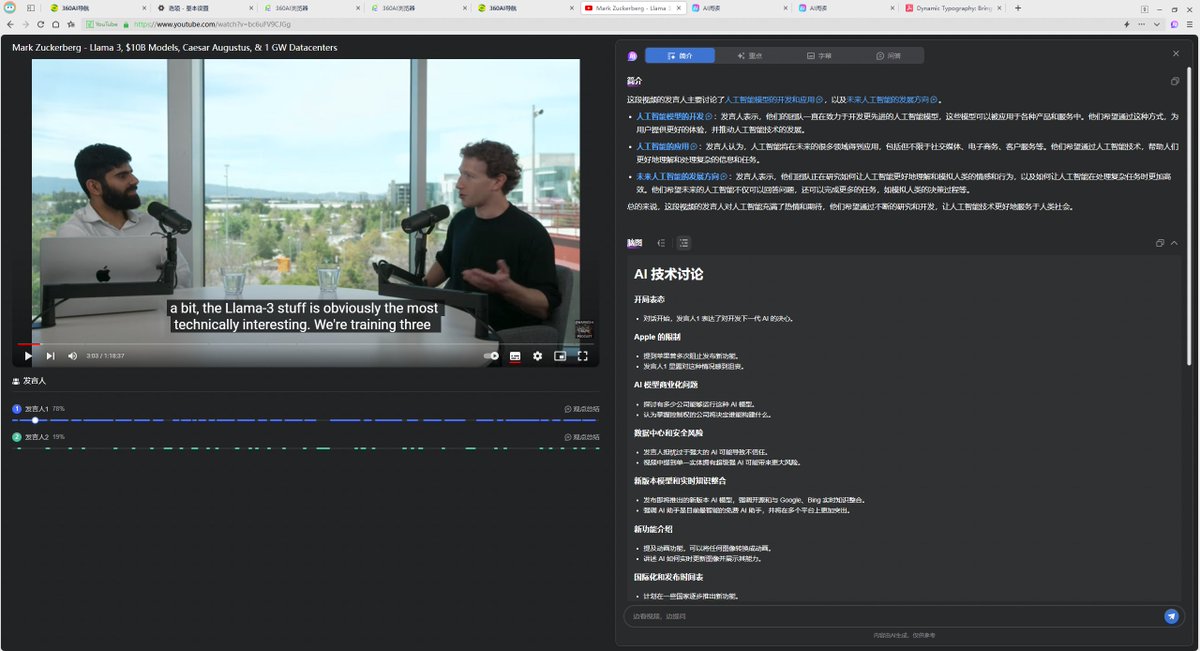The height and width of the screenshot is (651, 1200).
Task: Switch to the 问答 tab
Action: coord(888,56)
